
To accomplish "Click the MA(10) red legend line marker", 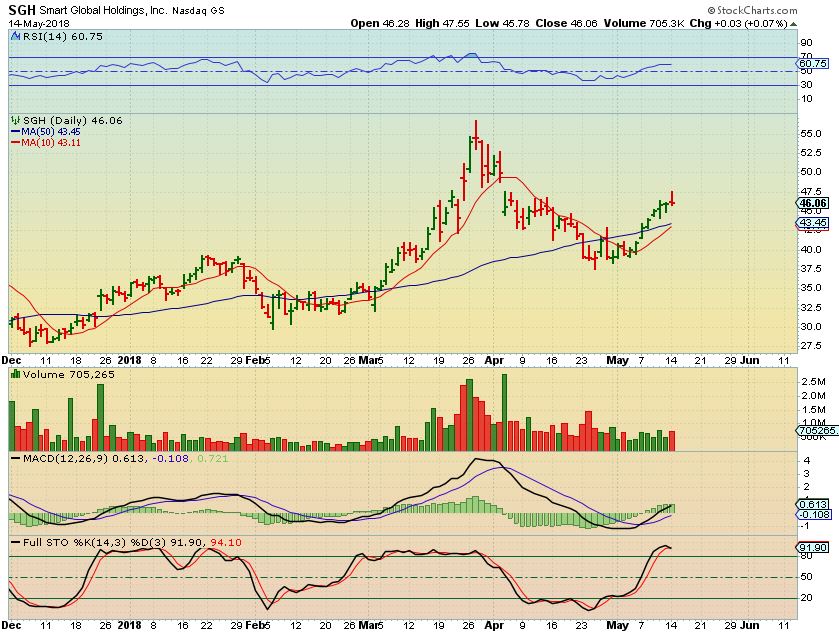I will (15, 143).
